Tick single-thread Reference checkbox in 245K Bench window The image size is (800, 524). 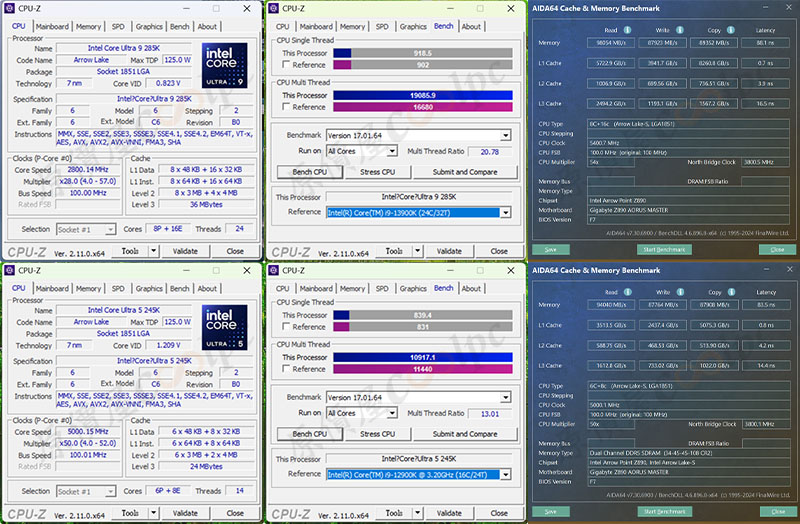coord(286,327)
